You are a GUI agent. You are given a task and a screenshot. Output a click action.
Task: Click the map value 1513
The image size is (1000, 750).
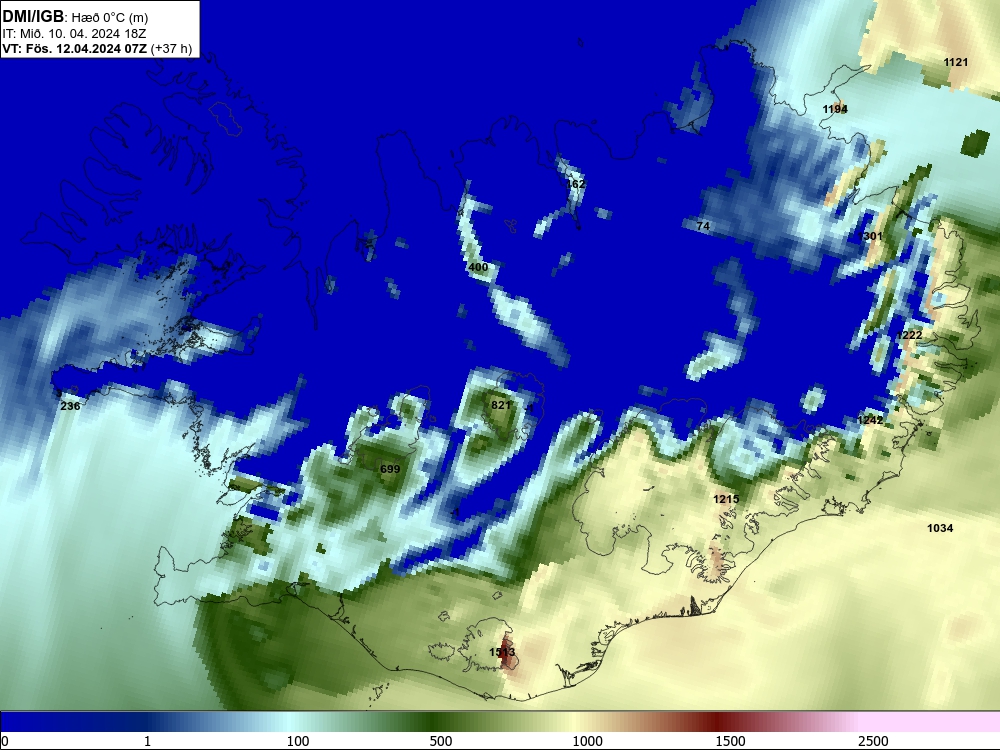(502, 652)
